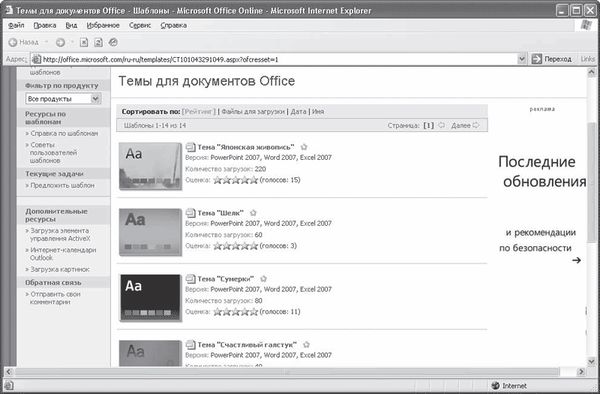Screen dimensions: 600x394
Task: Expand the Все продукты filter combo box
Action: (x=63, y=99)
